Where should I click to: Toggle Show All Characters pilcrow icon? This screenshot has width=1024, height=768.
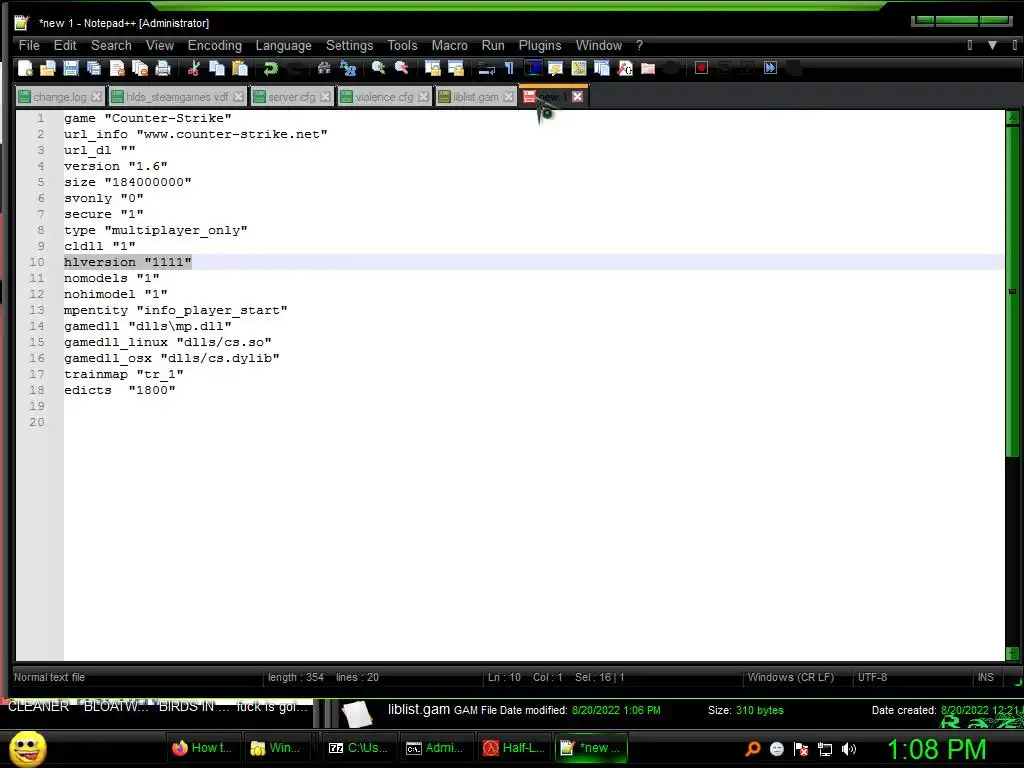pyautogui.click(x=509, y=68)
